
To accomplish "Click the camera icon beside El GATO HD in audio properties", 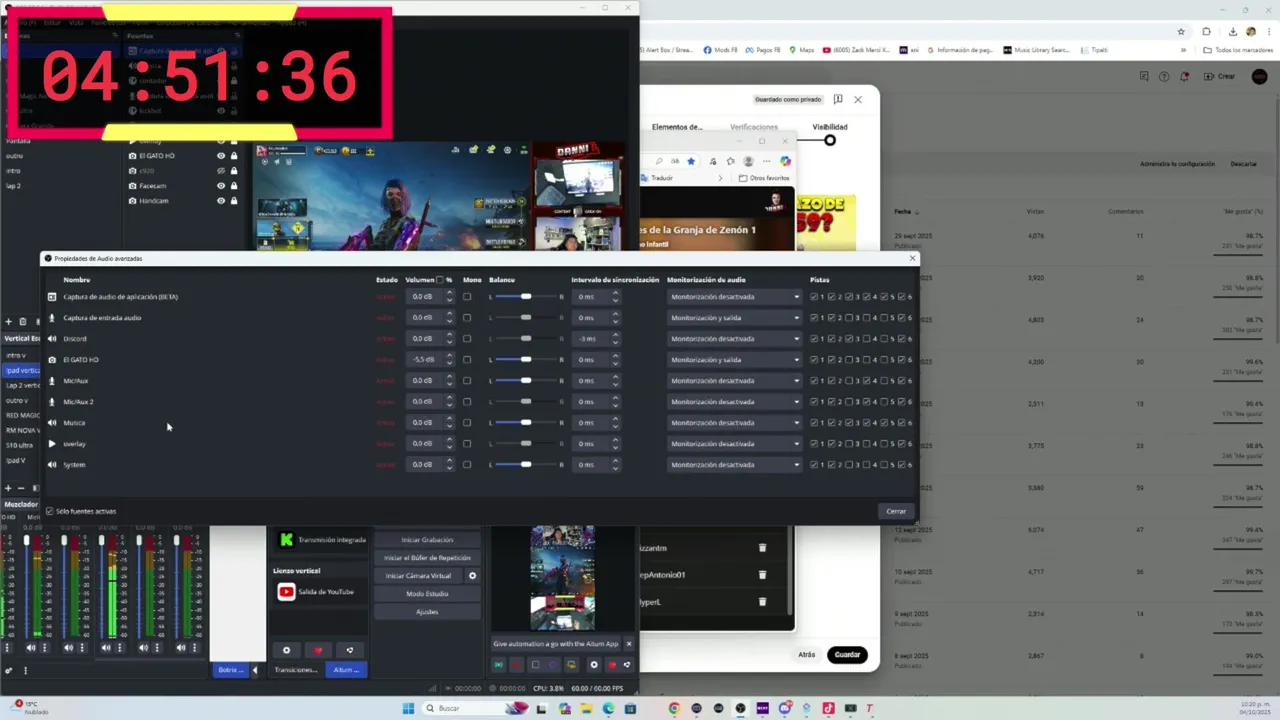I will coord(52,360).
